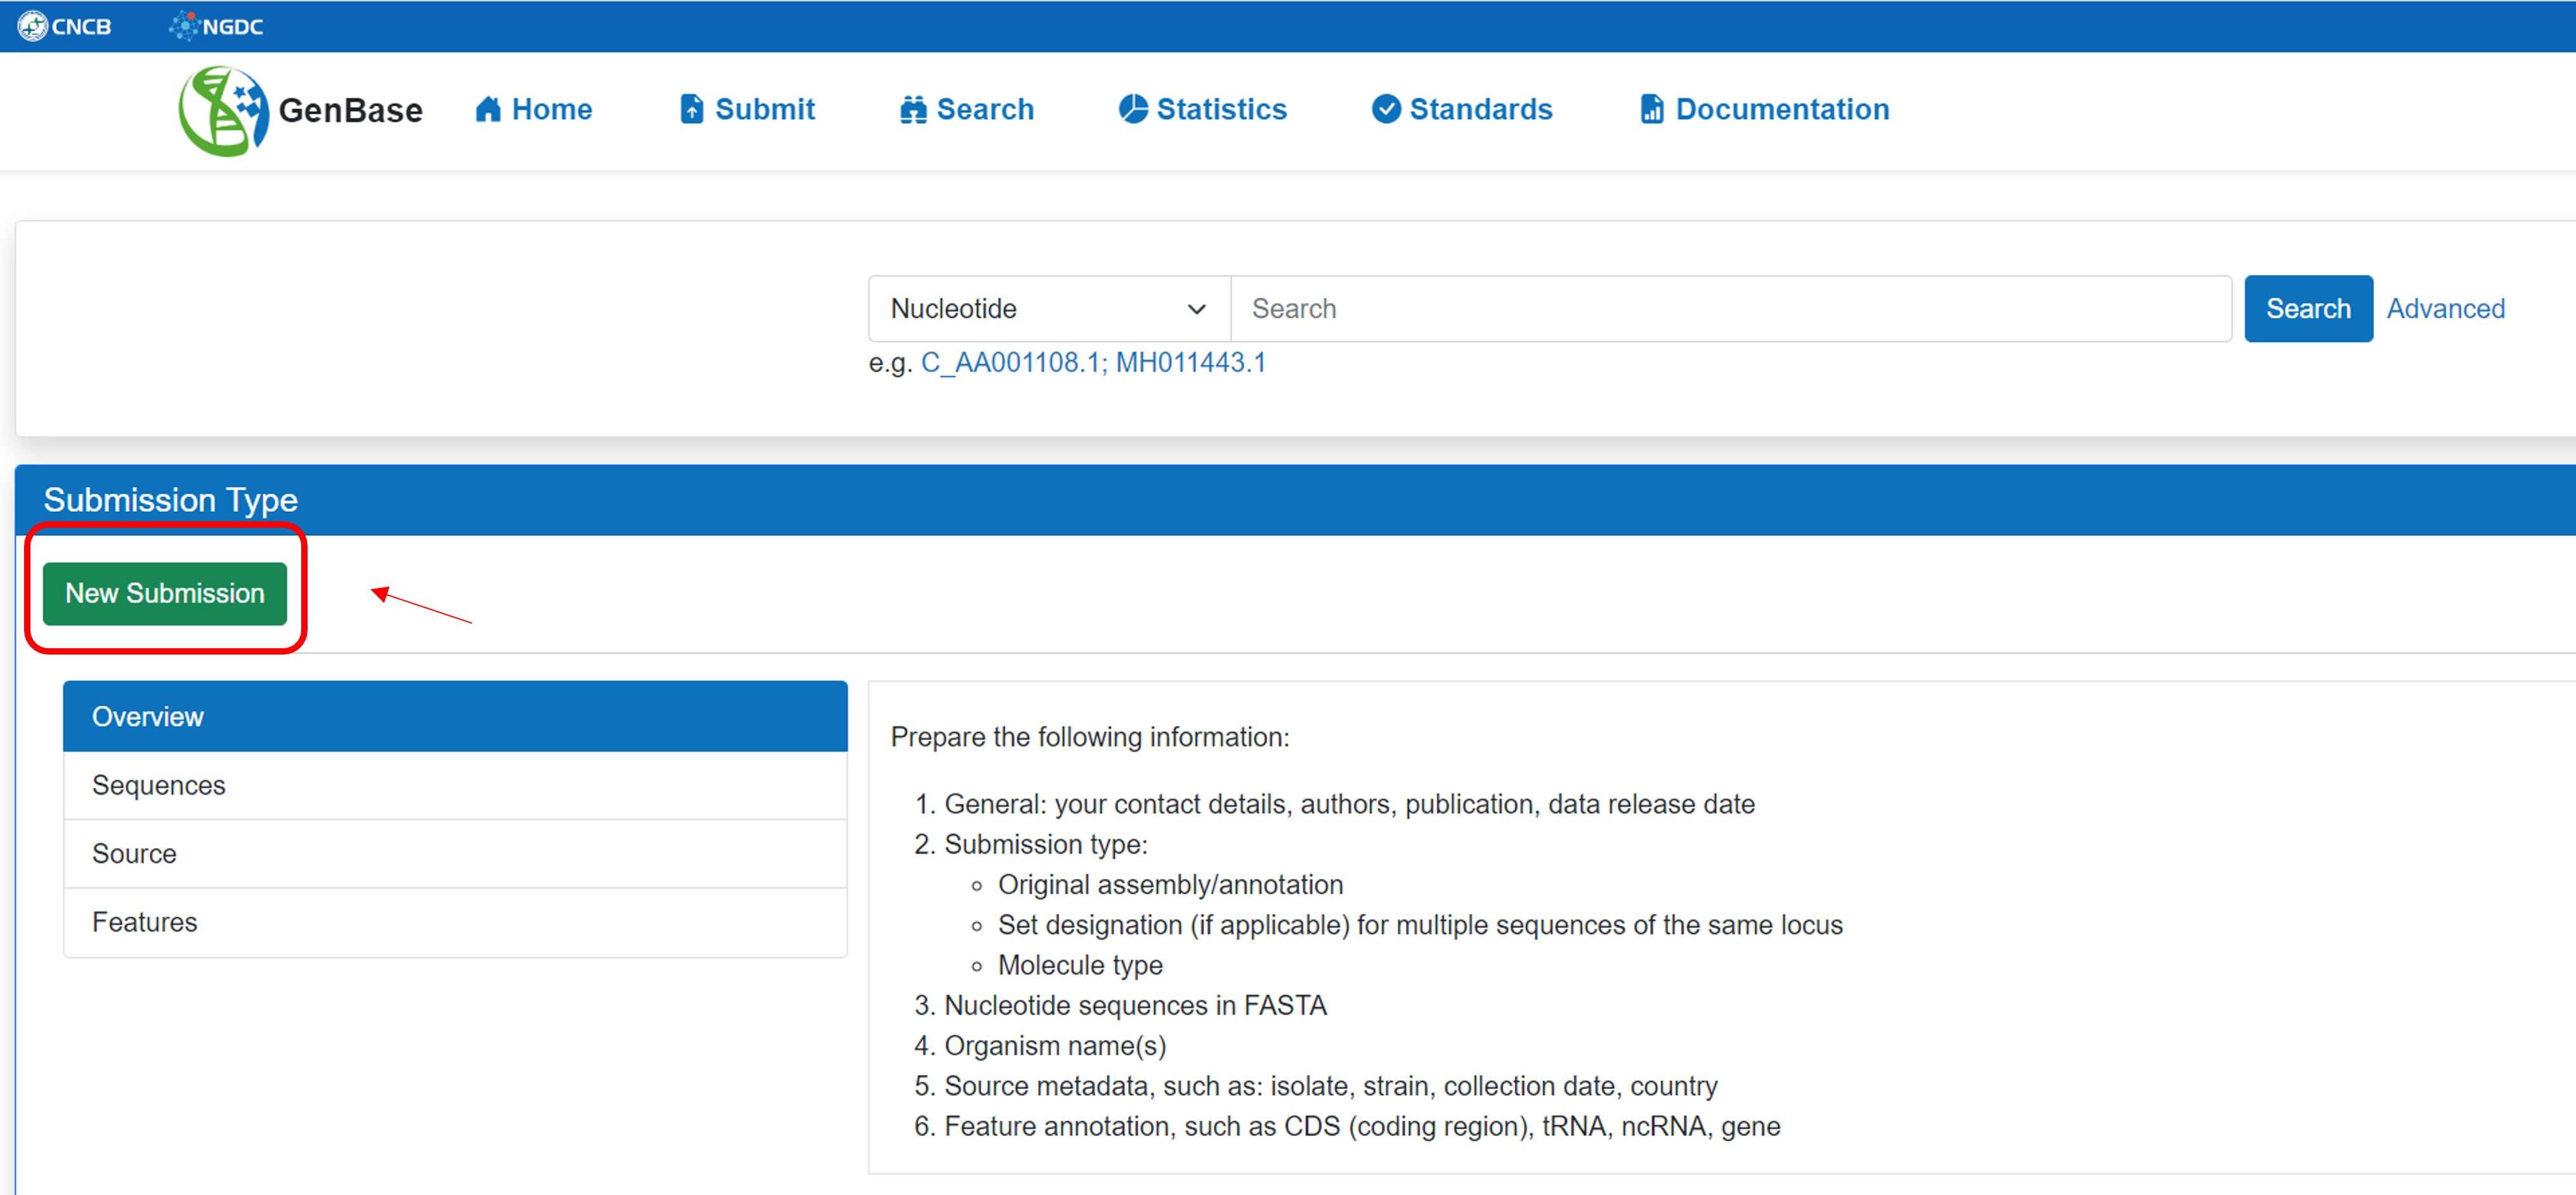Click the GenBase DNA logo icon

tap(223, 110)
